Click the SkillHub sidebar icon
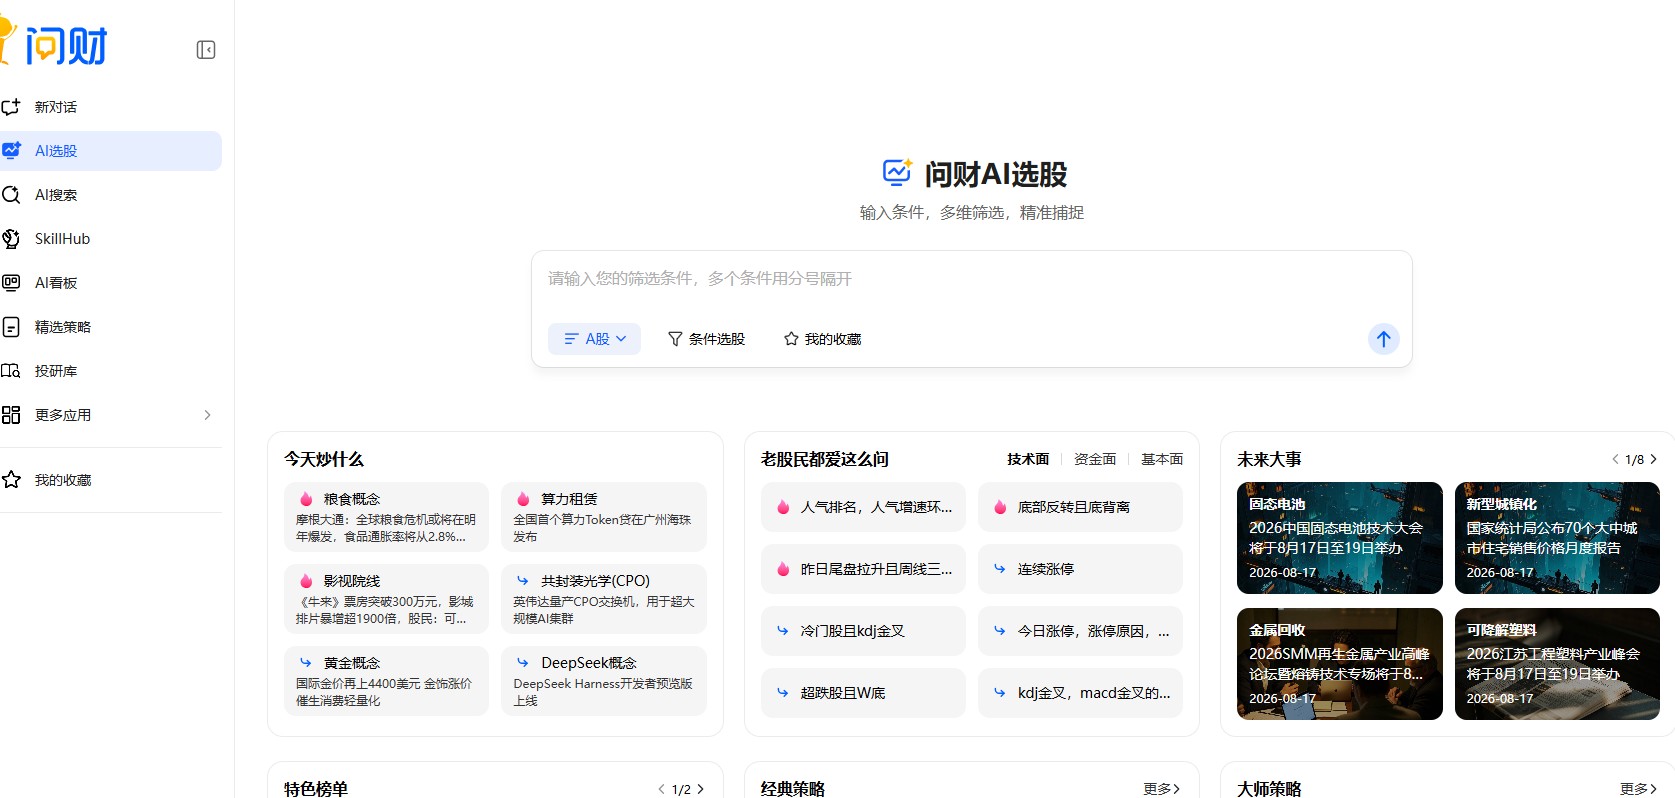 click(x=11, y=239)
